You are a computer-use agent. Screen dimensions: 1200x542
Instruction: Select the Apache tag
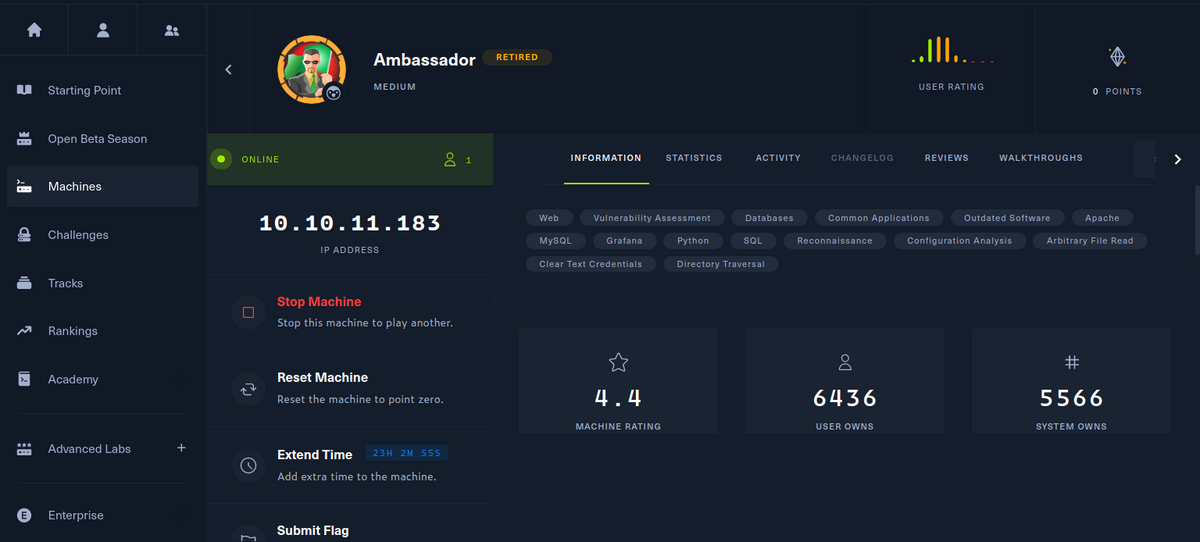(x=1103, y=217)
